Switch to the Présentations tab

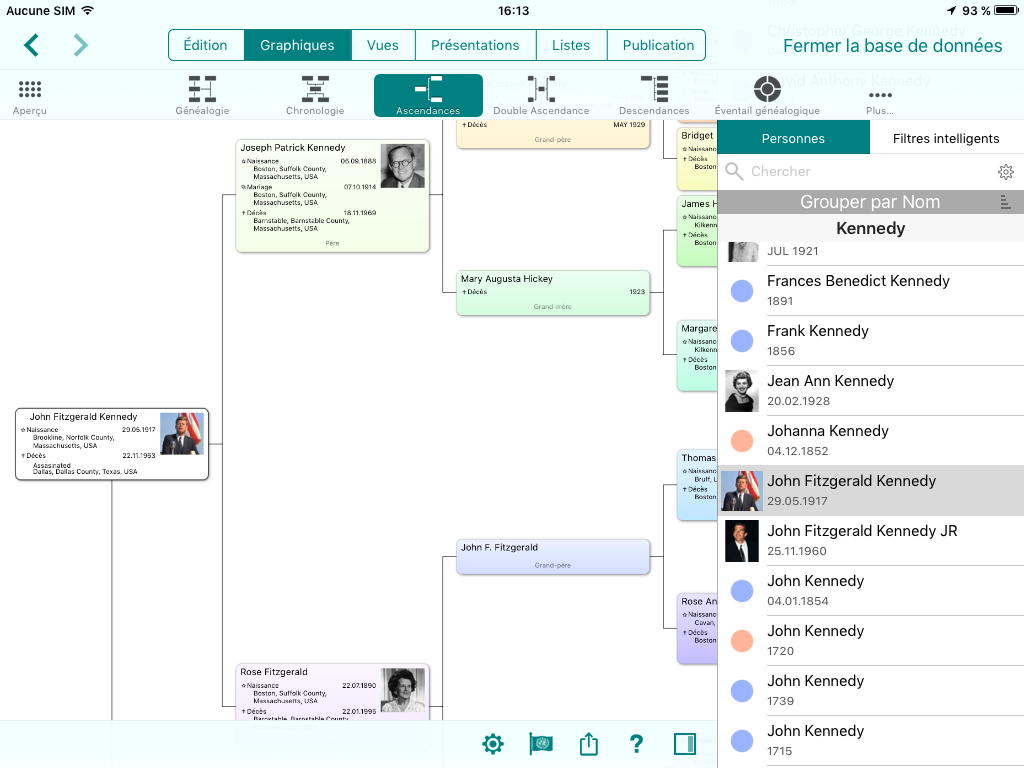point(475,45)
